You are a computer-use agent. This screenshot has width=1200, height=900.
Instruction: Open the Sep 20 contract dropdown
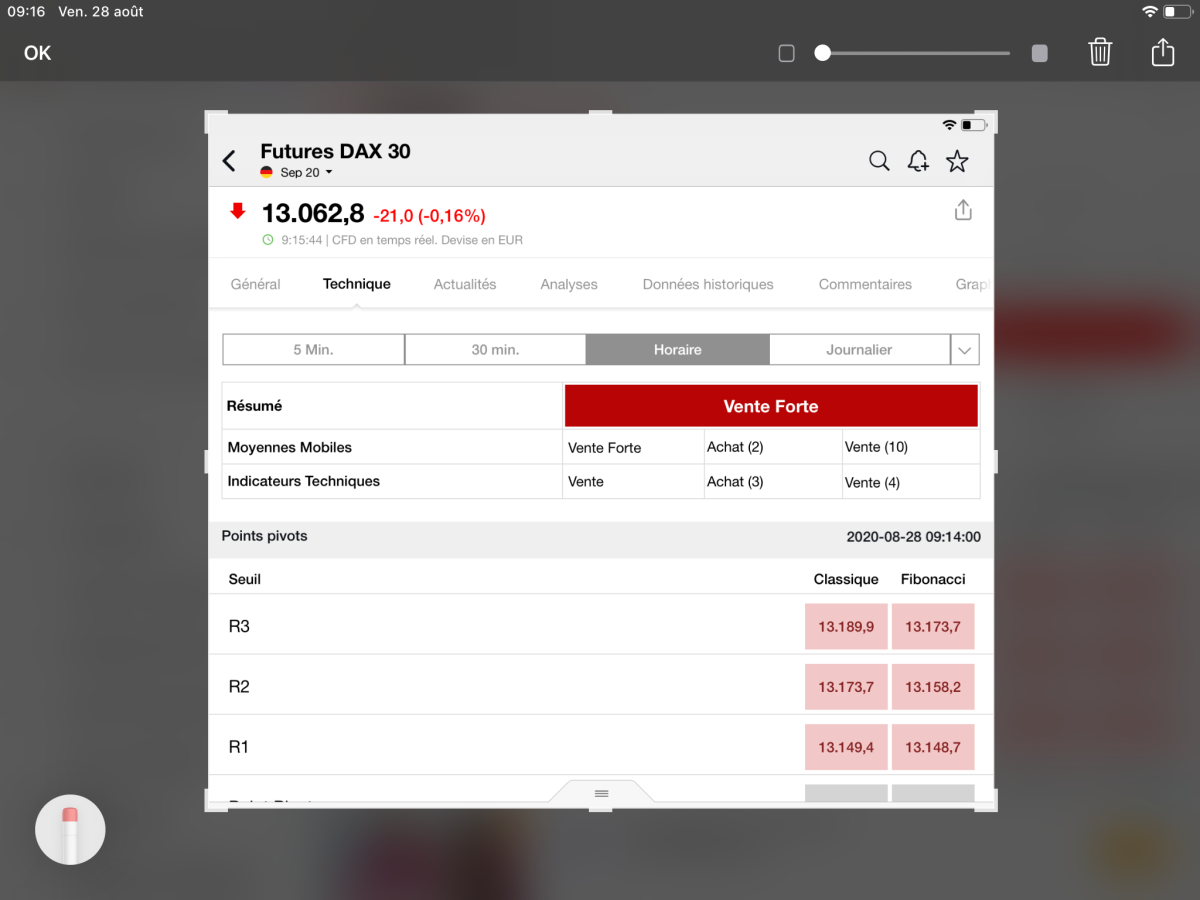297,173
